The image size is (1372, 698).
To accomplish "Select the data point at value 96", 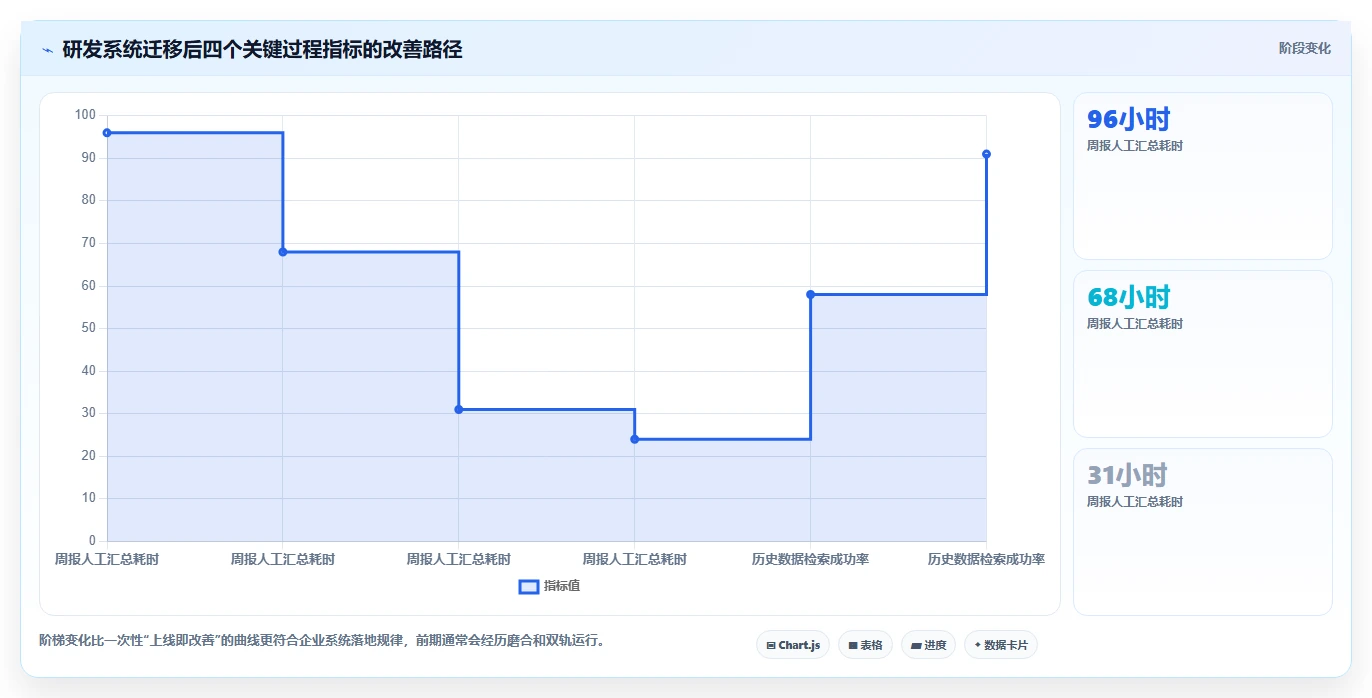I will tap(107, 133).
